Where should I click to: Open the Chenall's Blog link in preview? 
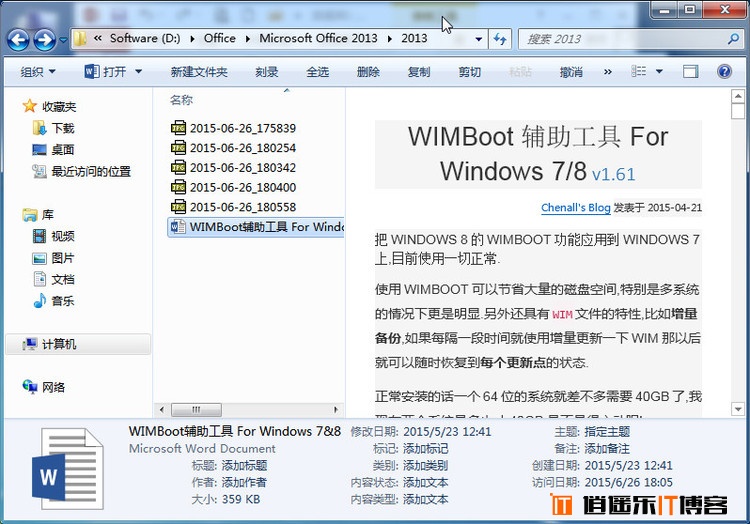(575, 207)
